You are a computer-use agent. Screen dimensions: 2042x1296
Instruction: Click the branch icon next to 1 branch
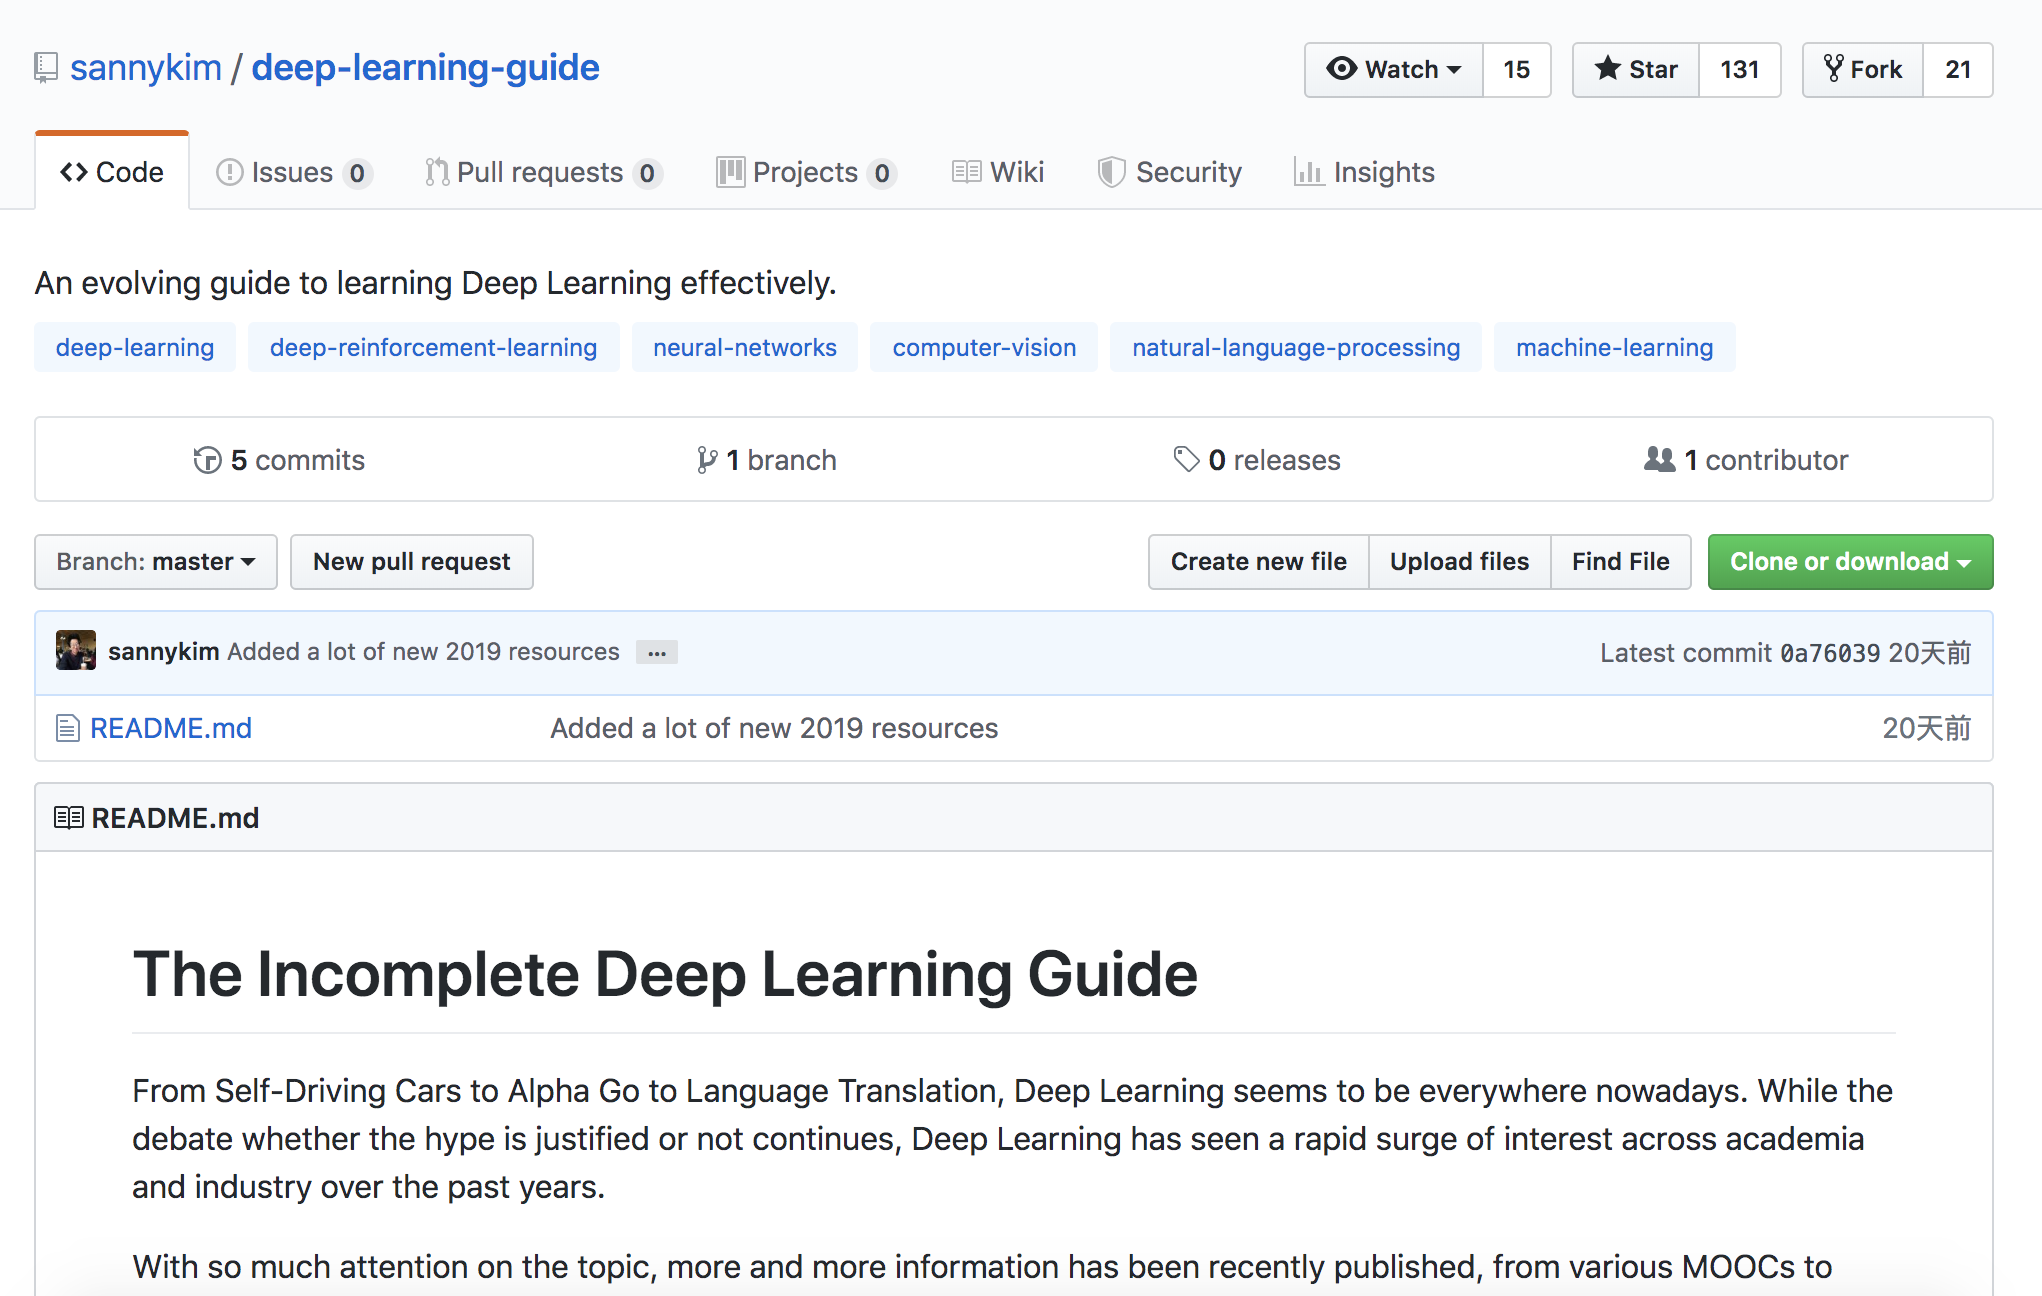(707, 460)
